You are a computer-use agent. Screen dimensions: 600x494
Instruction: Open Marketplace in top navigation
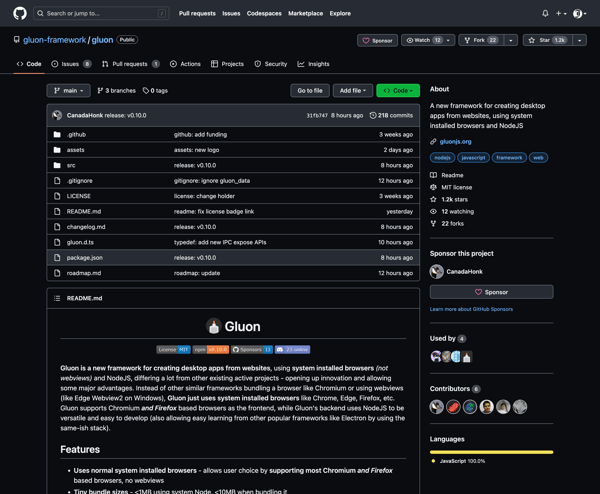[305, 13]
